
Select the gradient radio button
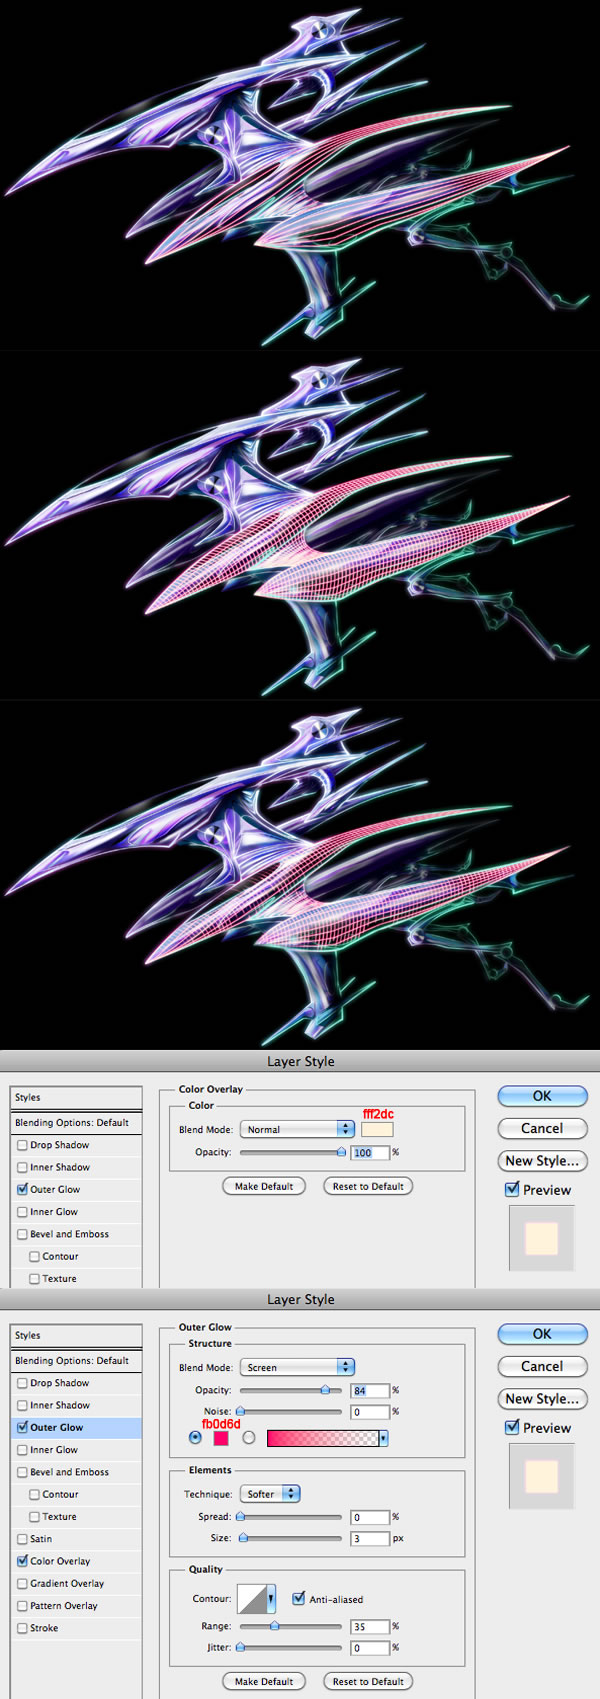249,1438
